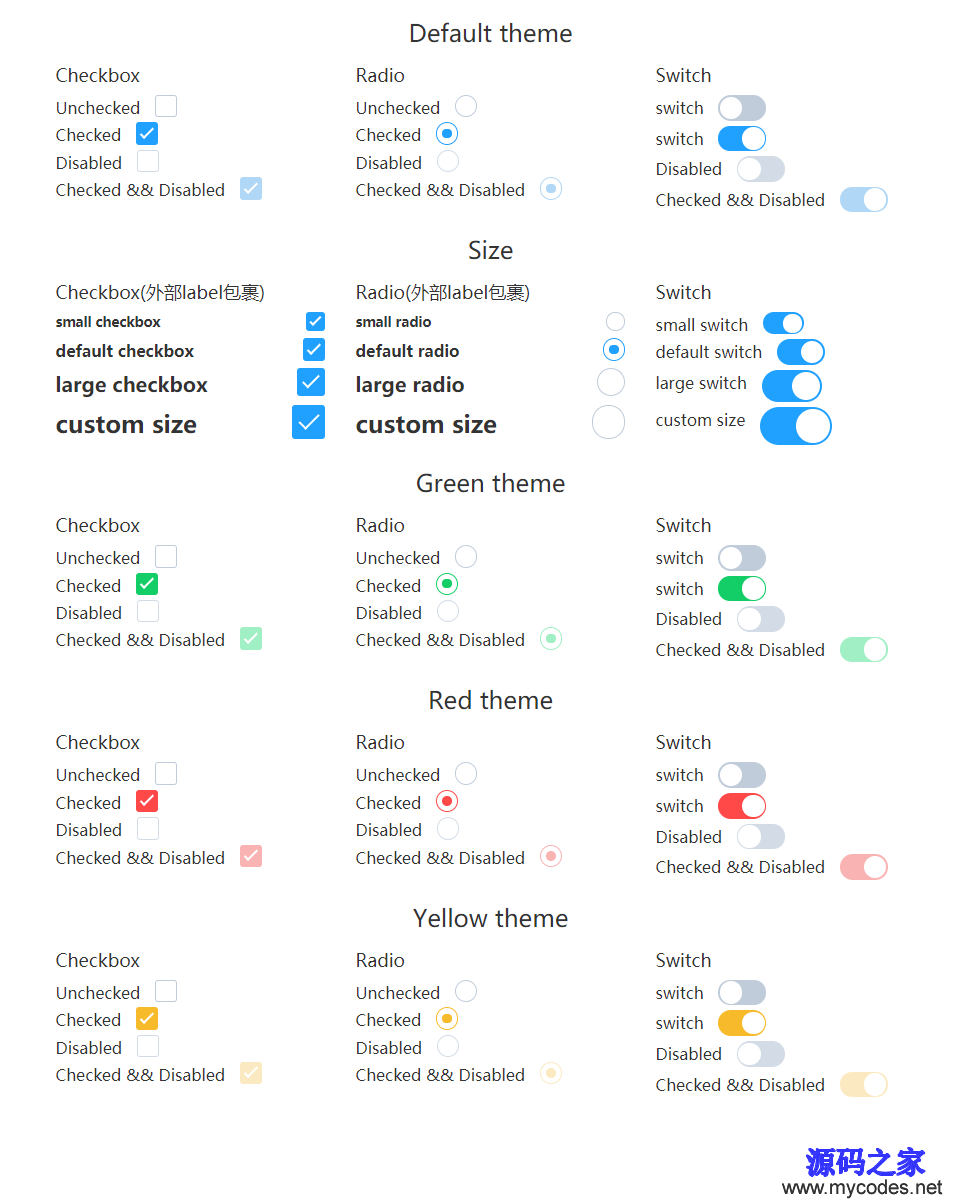The image size is (980, 1201).
Task: Select the Unchecked radio in Red theme
Action: pos(466,773)
